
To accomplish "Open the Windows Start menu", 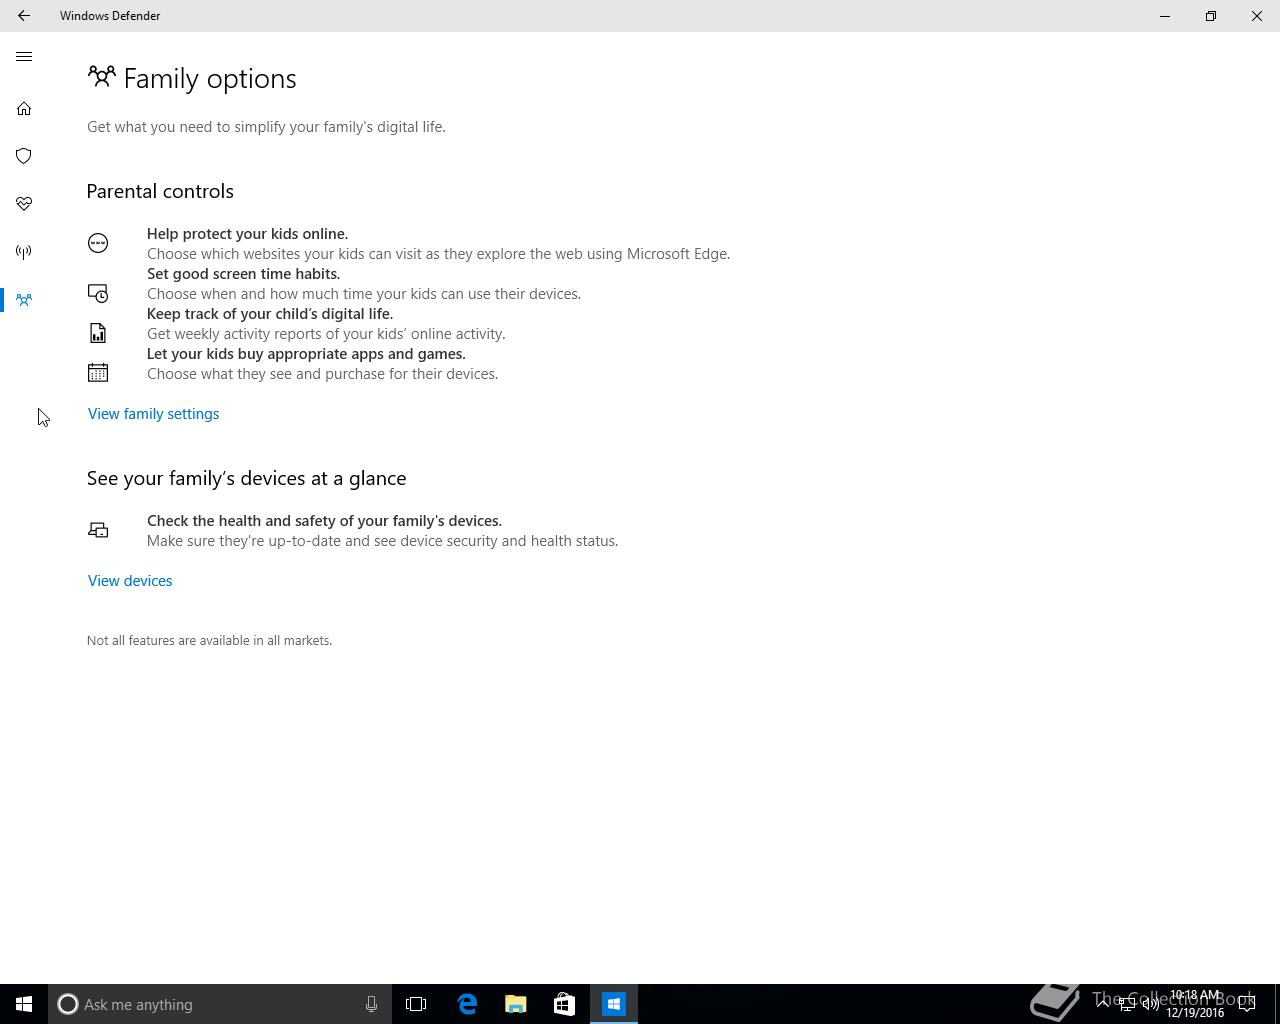I will tap(24, 1004).
